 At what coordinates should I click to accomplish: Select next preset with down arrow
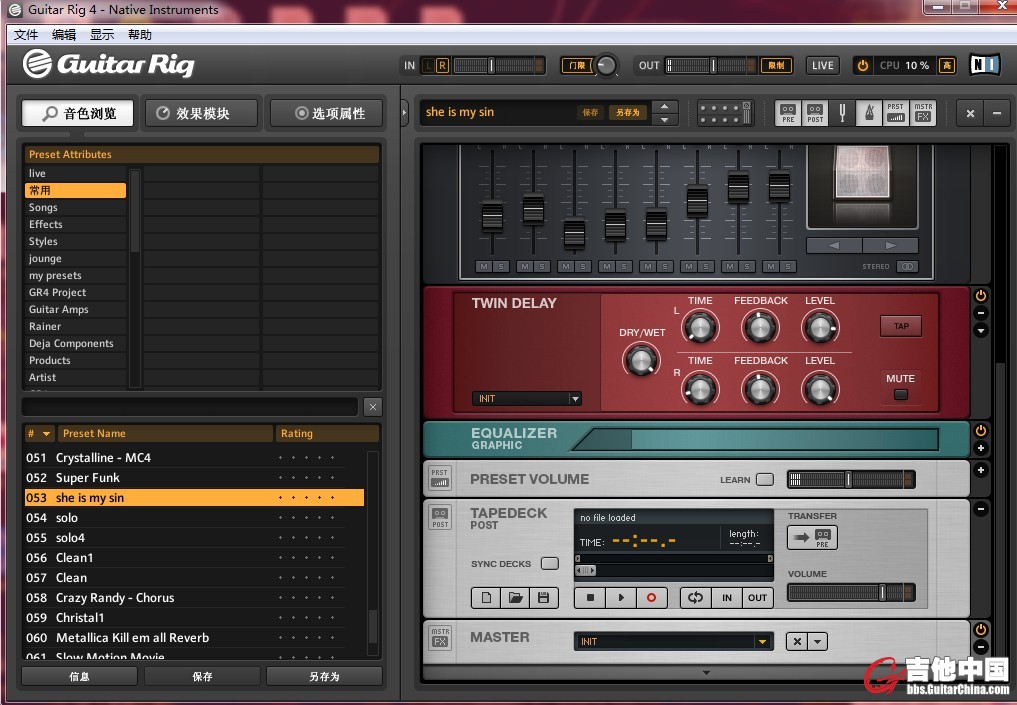tap(664, 120)
